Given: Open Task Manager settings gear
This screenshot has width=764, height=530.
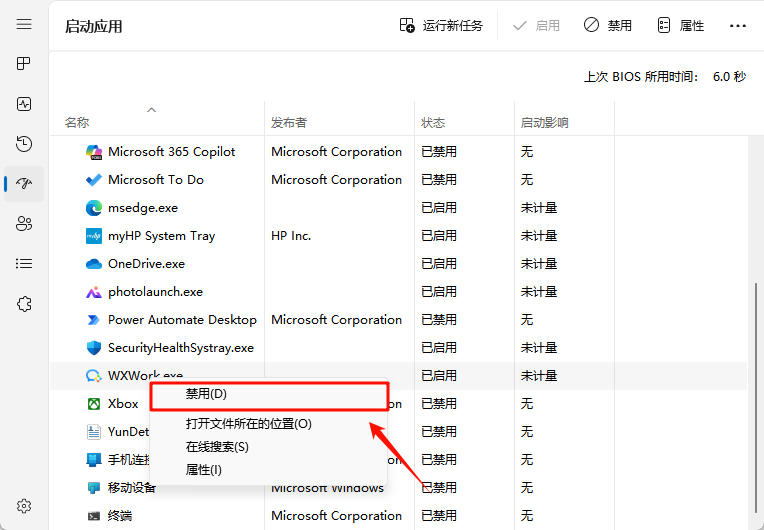Looking at the screenshot, I should click(x=24, y=506).
